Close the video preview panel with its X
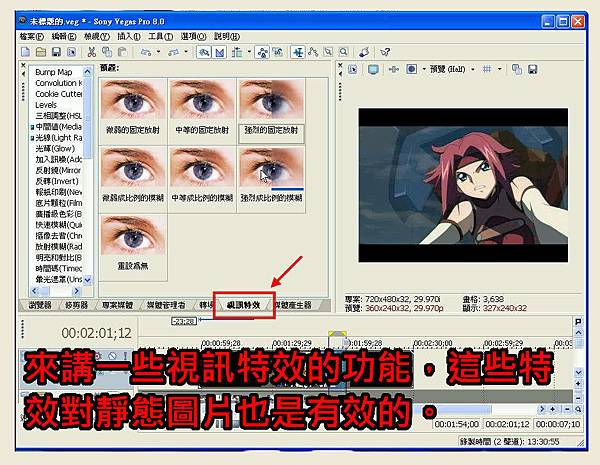 pyautogui.click(x=340, y=65)
